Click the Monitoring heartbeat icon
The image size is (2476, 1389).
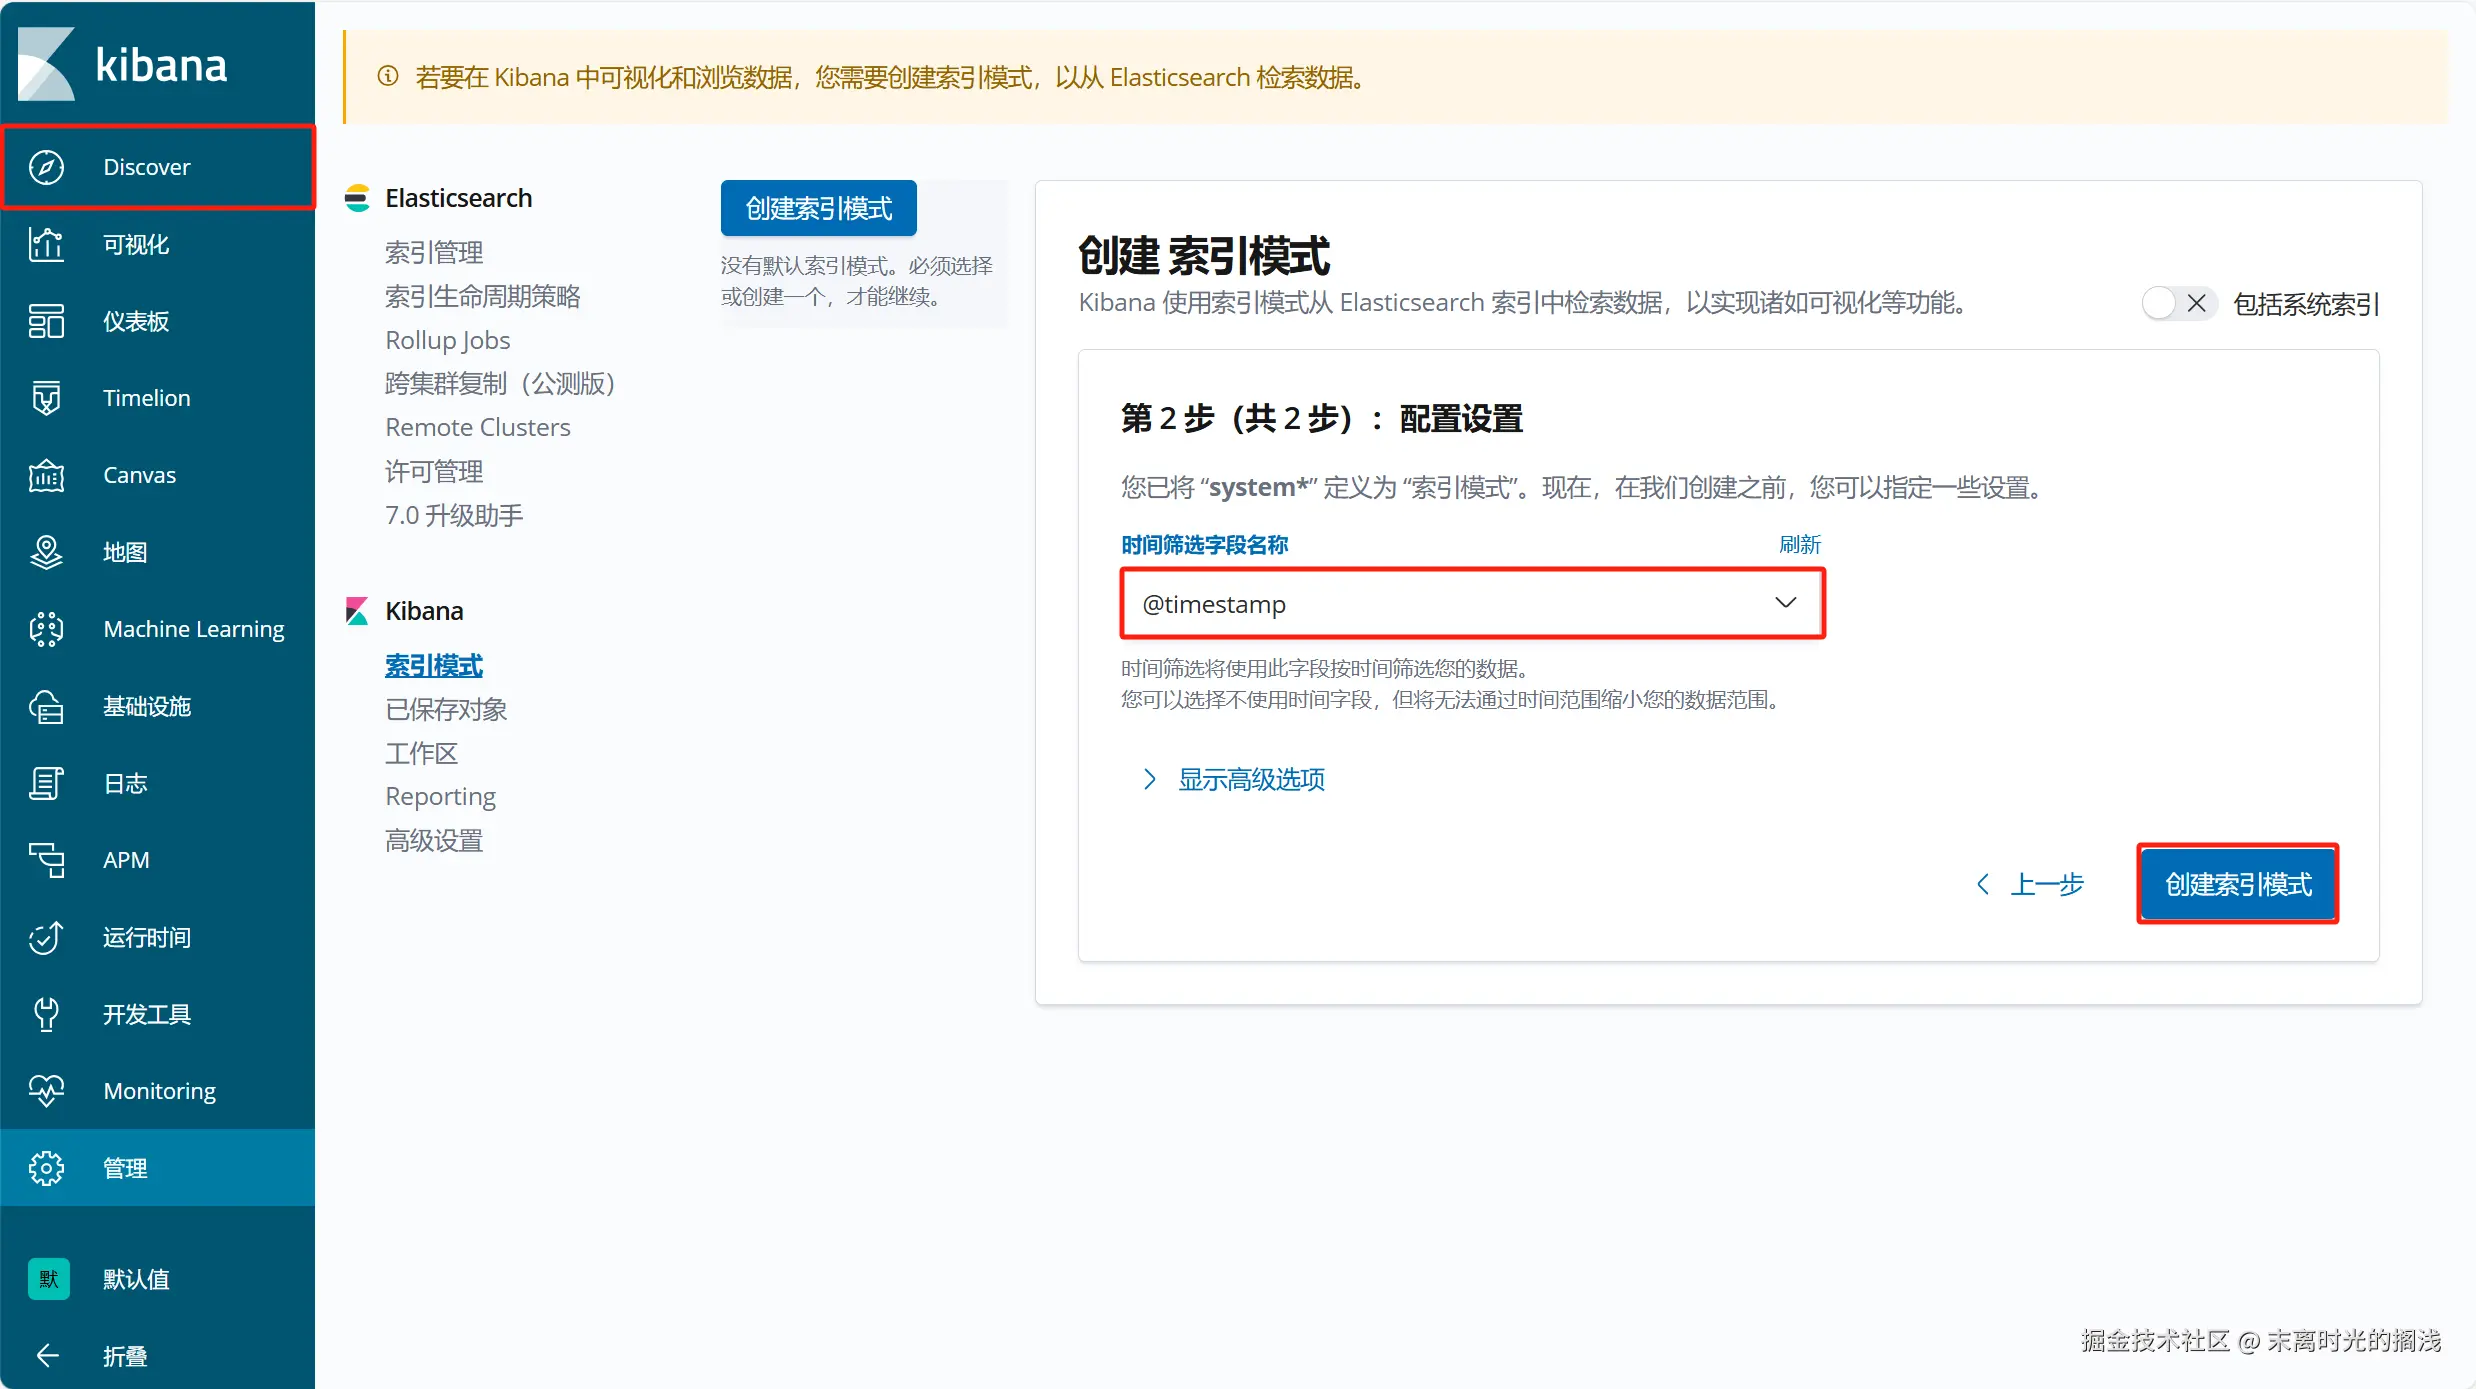click(x=47, y=1091)
